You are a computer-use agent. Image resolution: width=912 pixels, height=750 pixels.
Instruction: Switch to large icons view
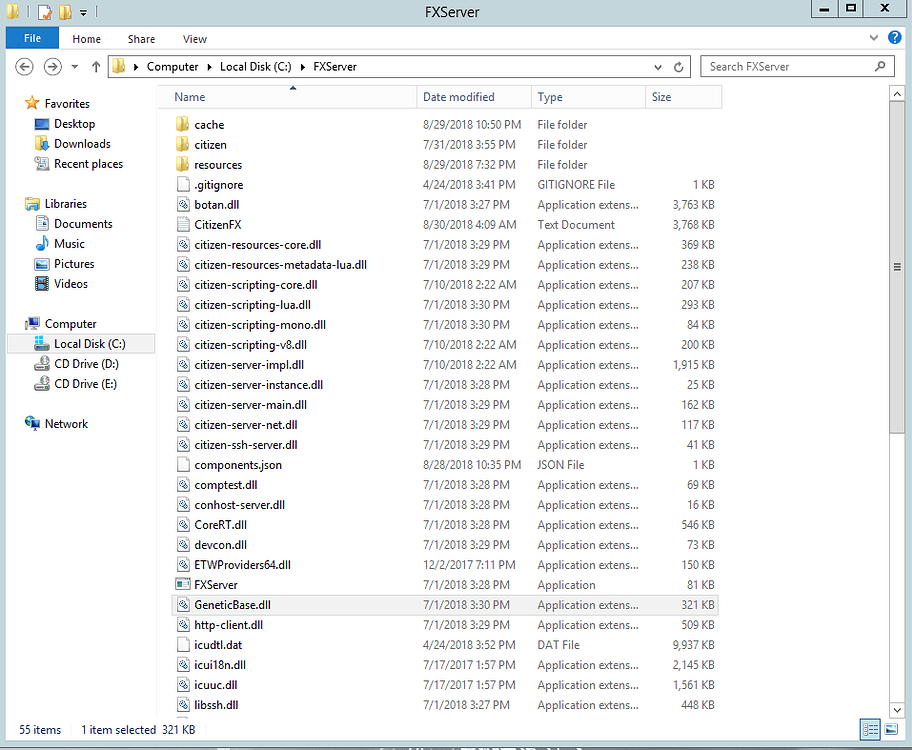[x=889, y=729]
